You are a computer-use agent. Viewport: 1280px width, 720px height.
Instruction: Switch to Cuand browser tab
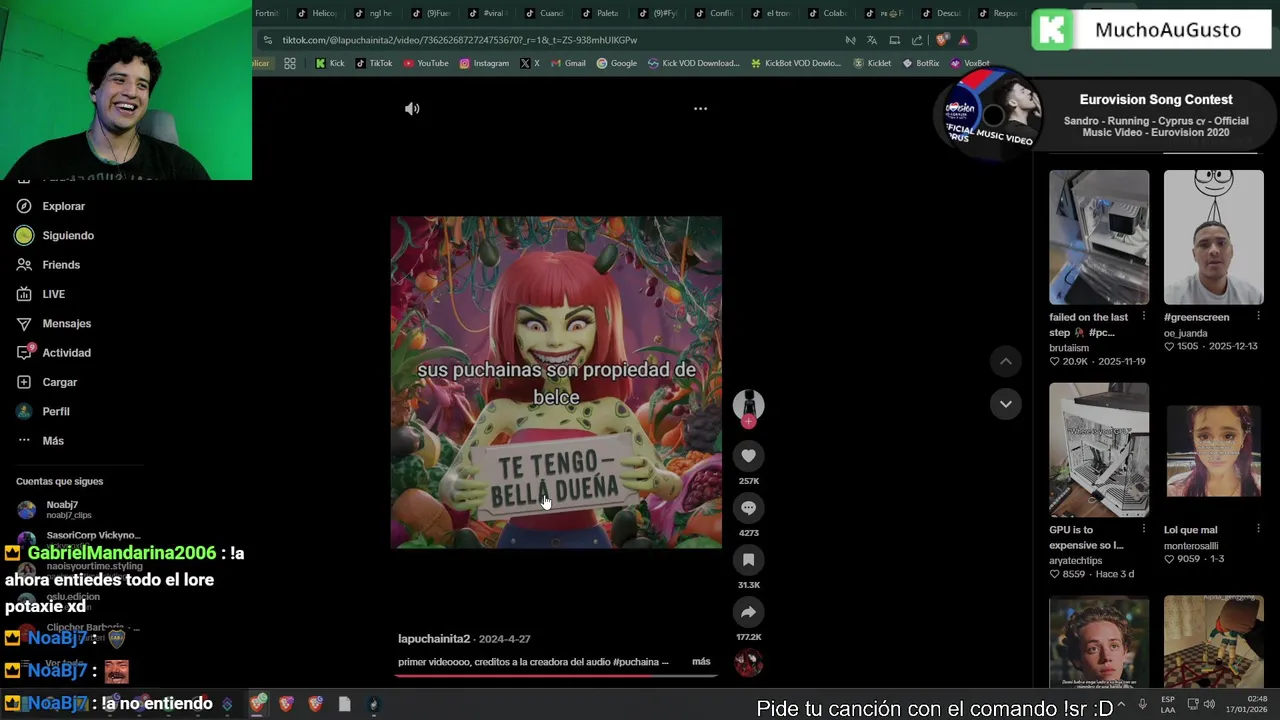pyautogui.click(x=545, y=13)
